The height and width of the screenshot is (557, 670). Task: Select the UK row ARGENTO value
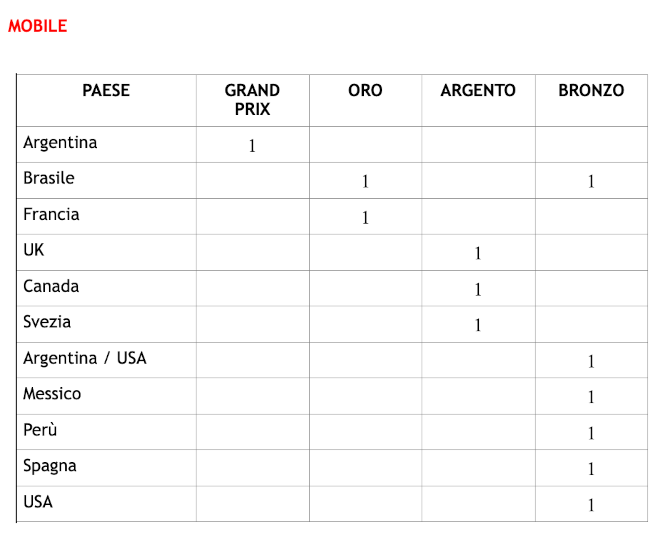click(x=478, y=253)
